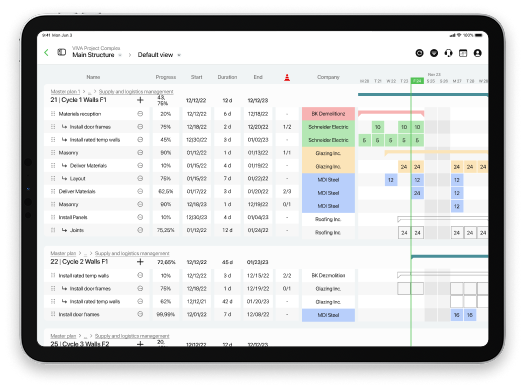Viewport: 526px width, 390px height.
Task: Sort by the Company column header
Action: pos(328,77)
